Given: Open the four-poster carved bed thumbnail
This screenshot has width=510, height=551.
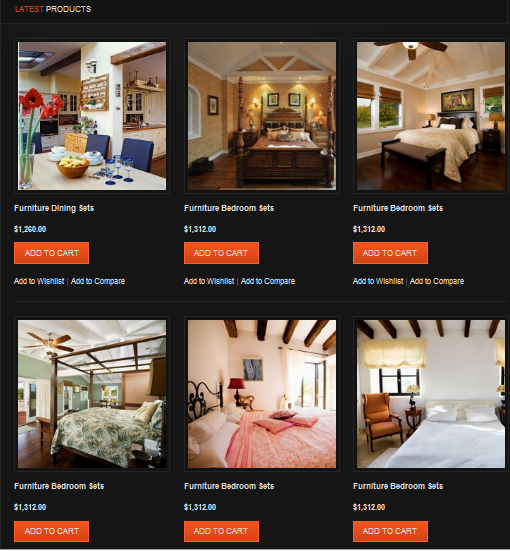Looking at the screenshot, I should (x=262, y=116).
